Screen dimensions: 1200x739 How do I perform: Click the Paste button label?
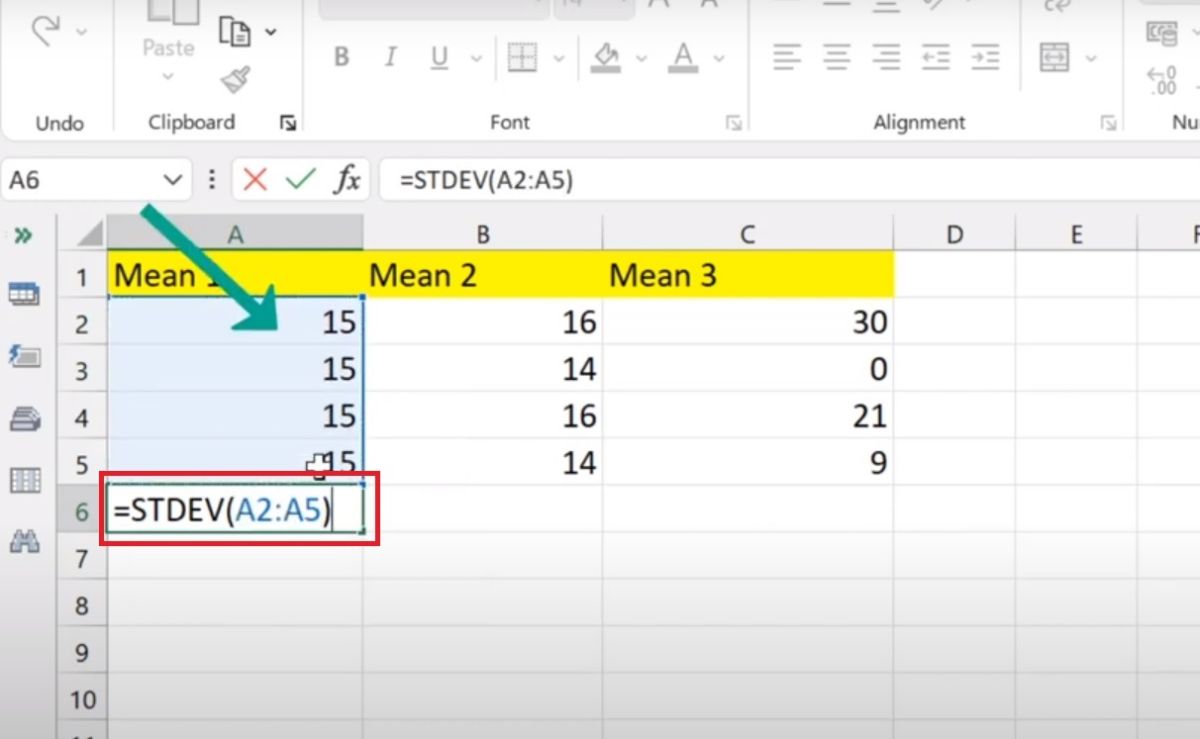[x=168, y=48]
